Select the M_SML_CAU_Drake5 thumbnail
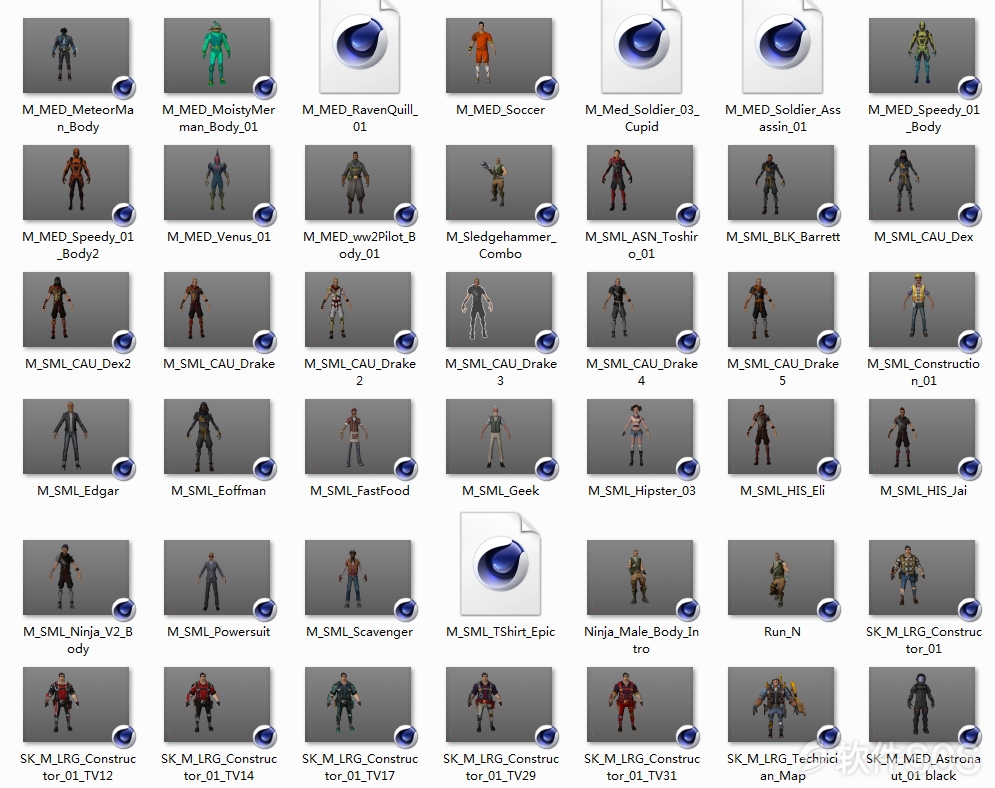Screen dimensions: 995x788 click(781, 310)
